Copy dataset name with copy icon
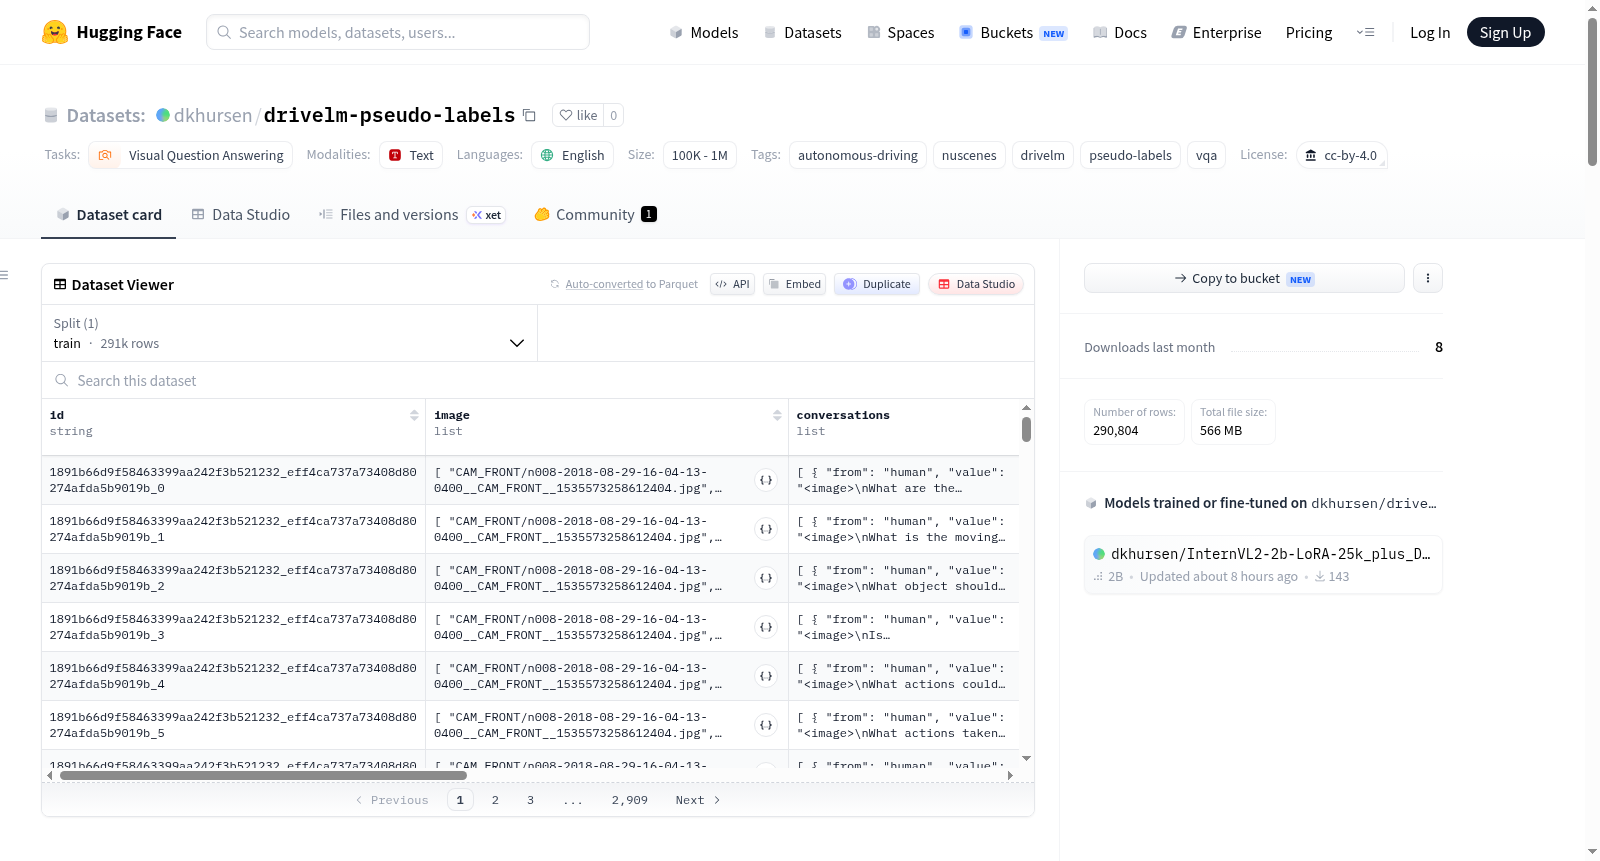The height and width of the screenshot is (861, 1600). pyautogui.click(x=530, y=116)
